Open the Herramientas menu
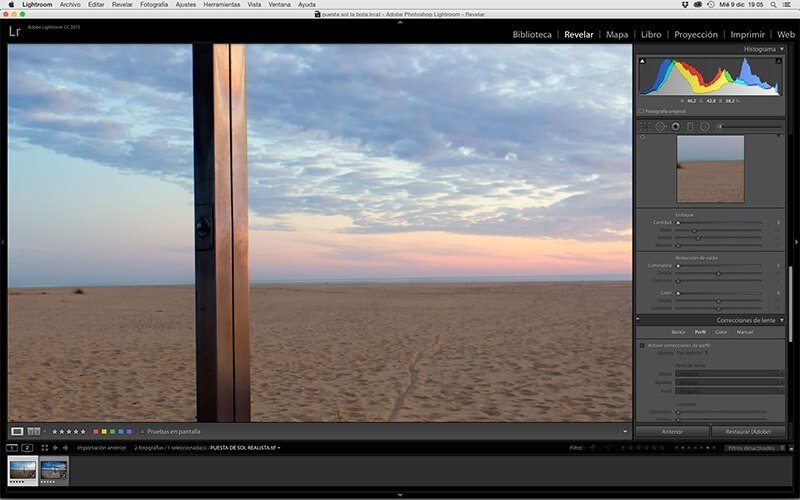The width and height of the screenshot is (800, 500). click(x=221, y=5)
